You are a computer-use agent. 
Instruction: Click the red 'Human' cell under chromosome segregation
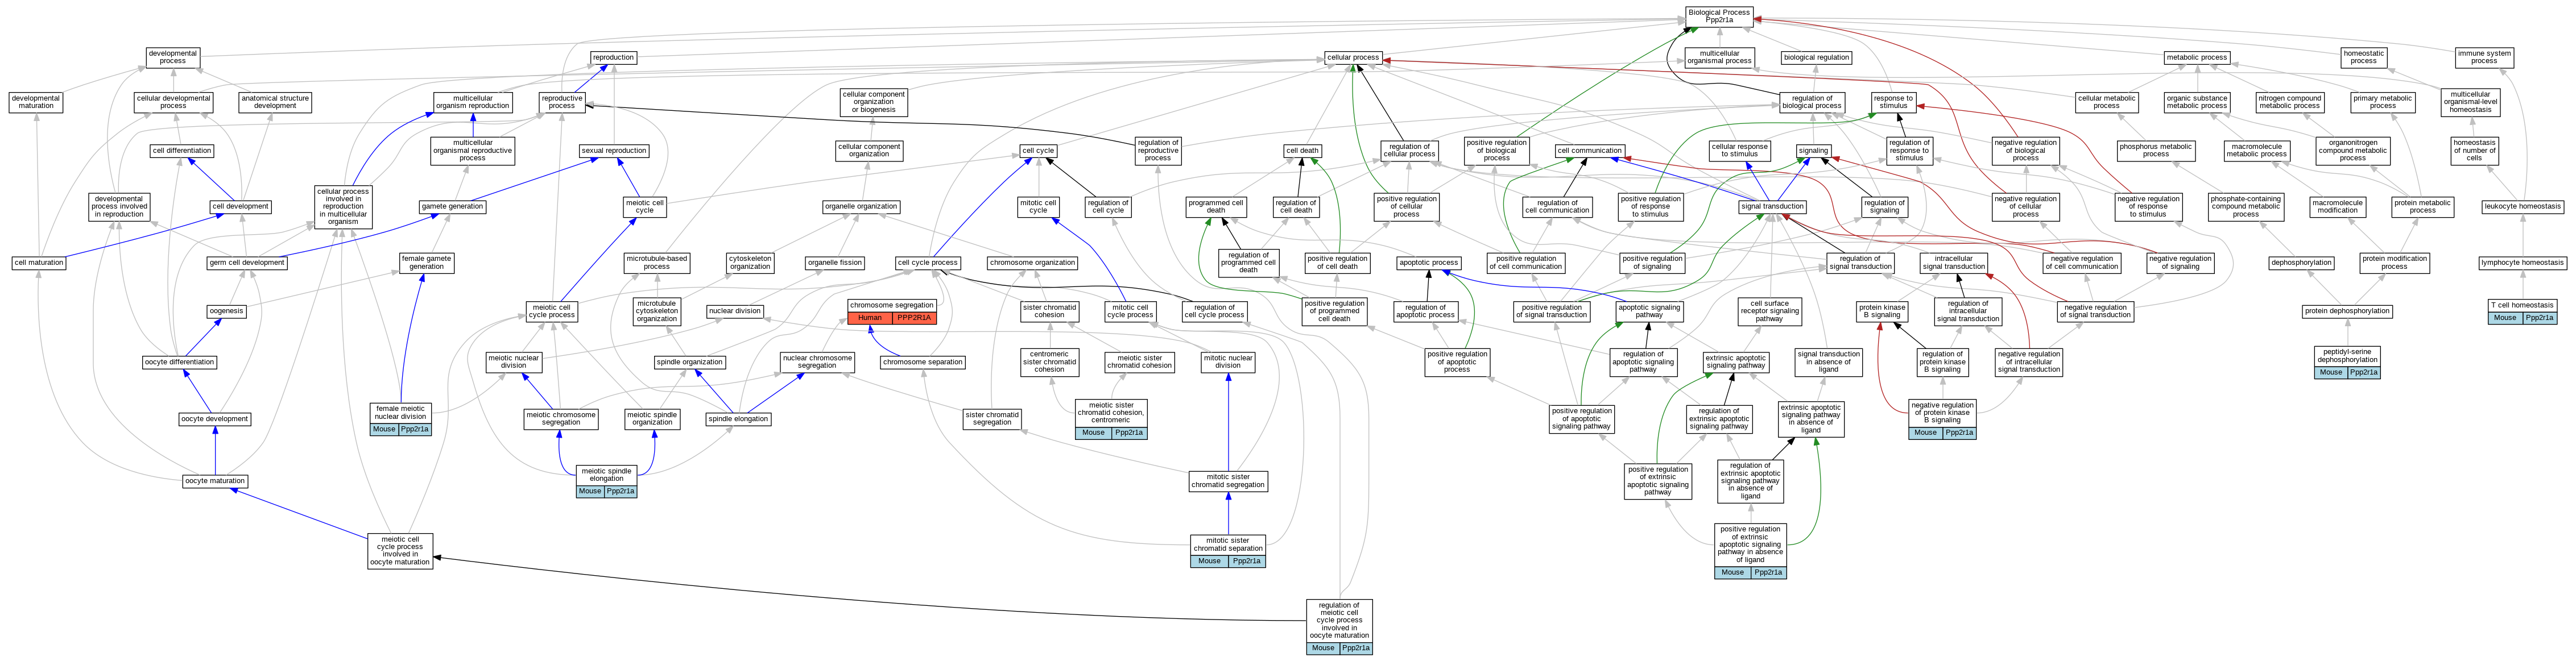tap(870, 318)
